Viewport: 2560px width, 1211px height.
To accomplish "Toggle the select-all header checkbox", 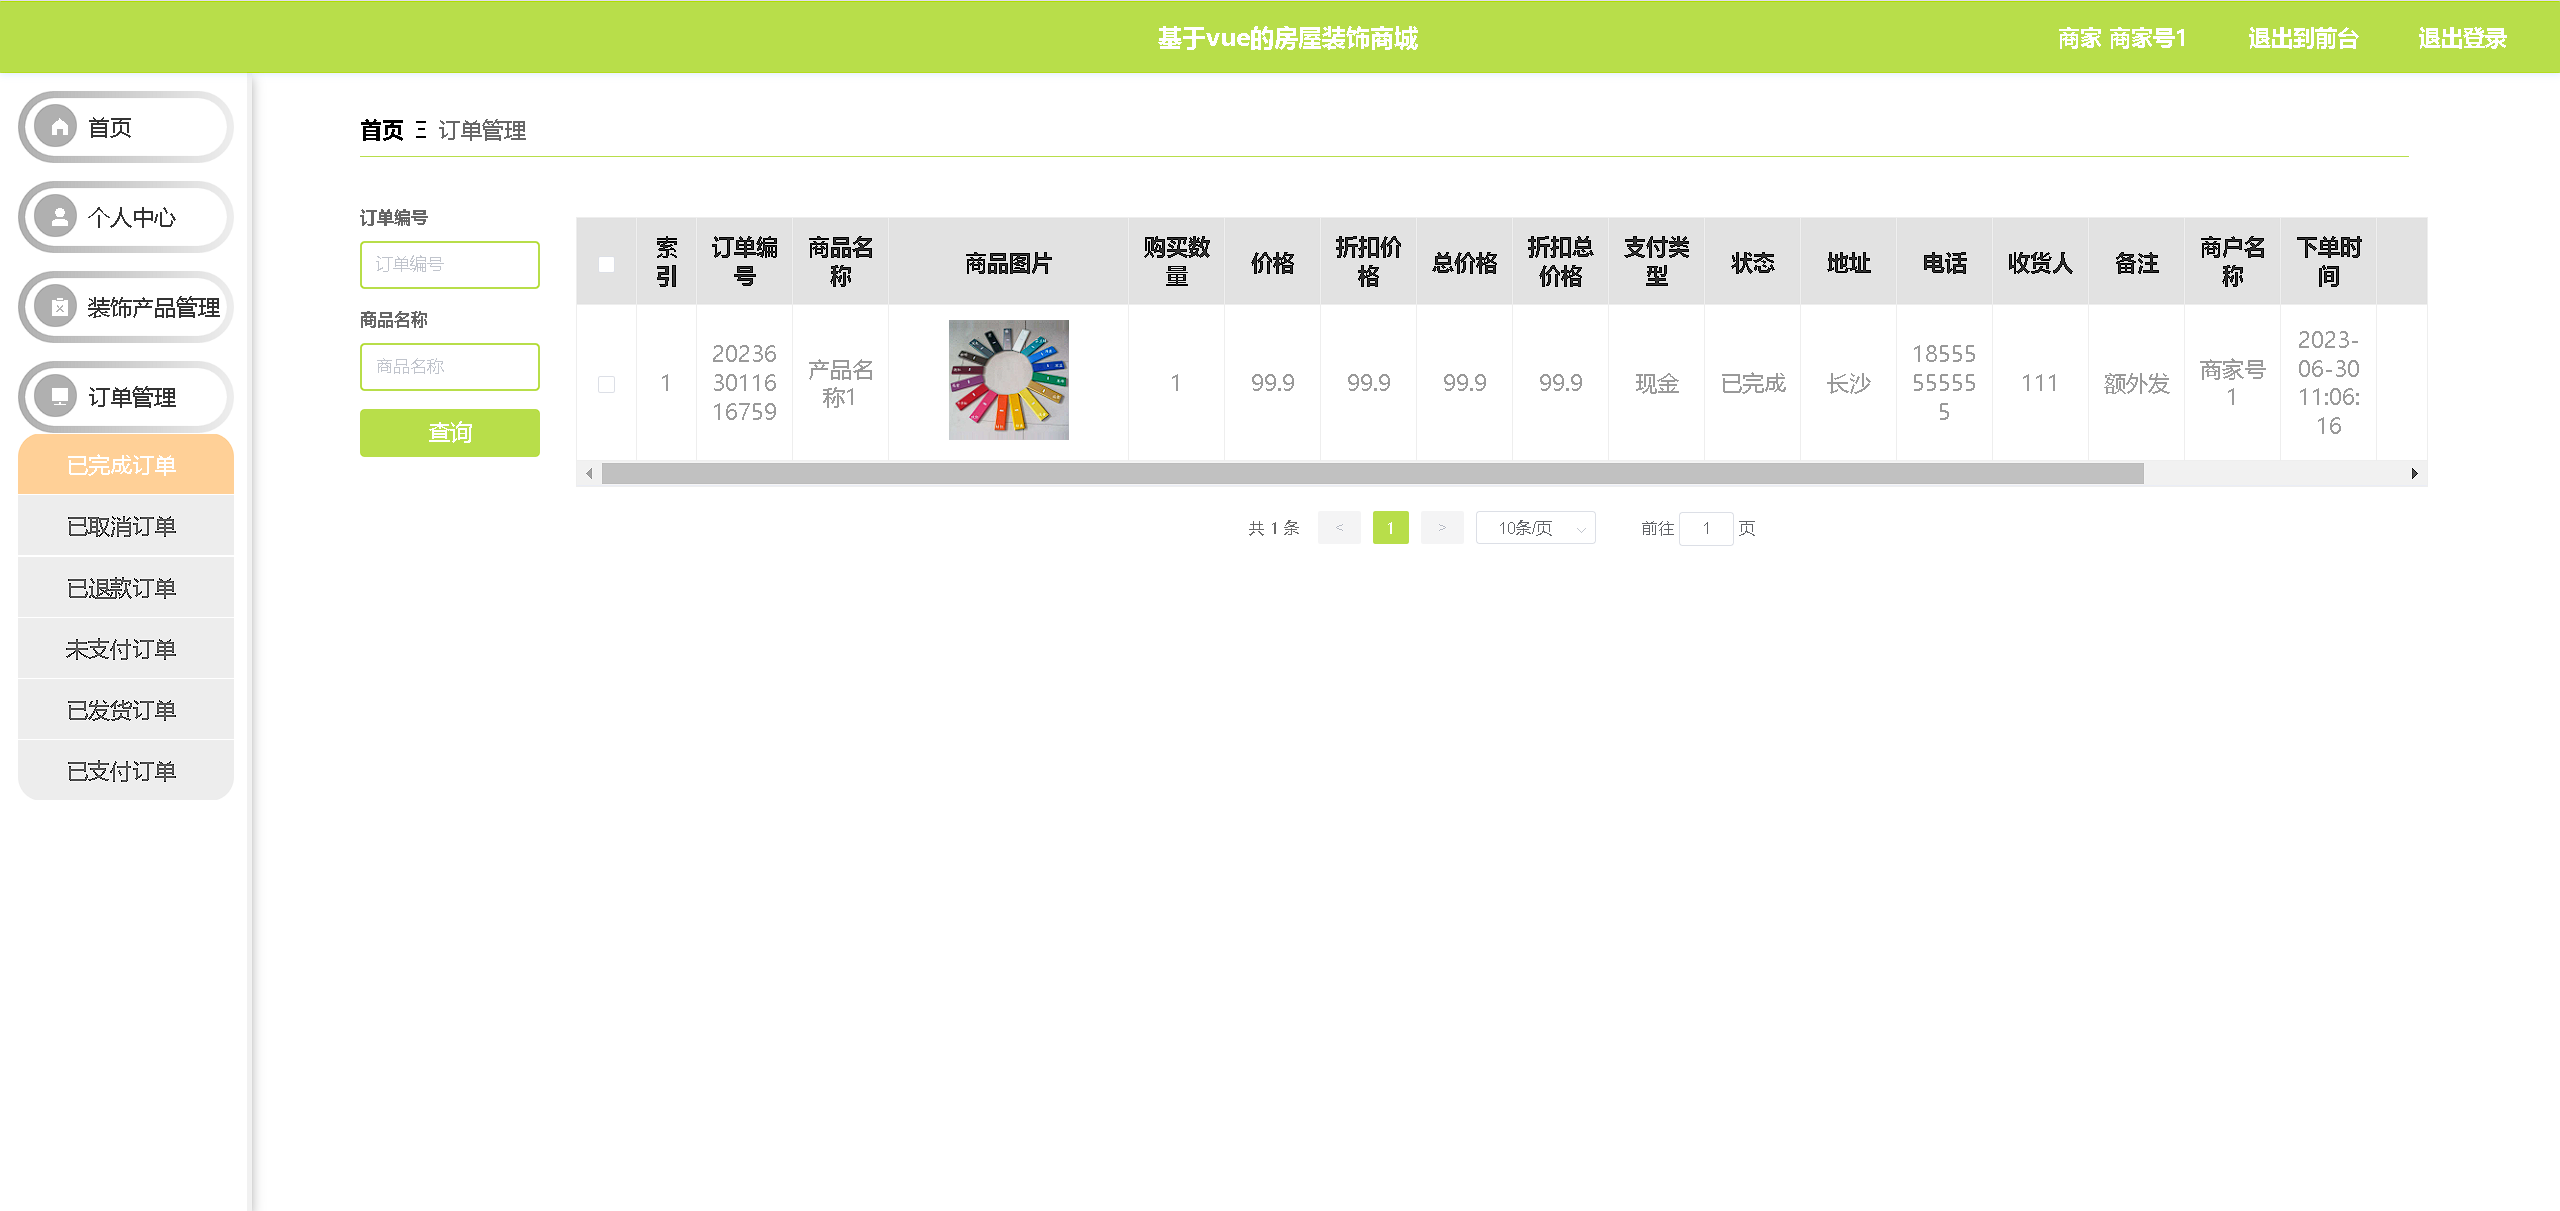I will 606,264.
